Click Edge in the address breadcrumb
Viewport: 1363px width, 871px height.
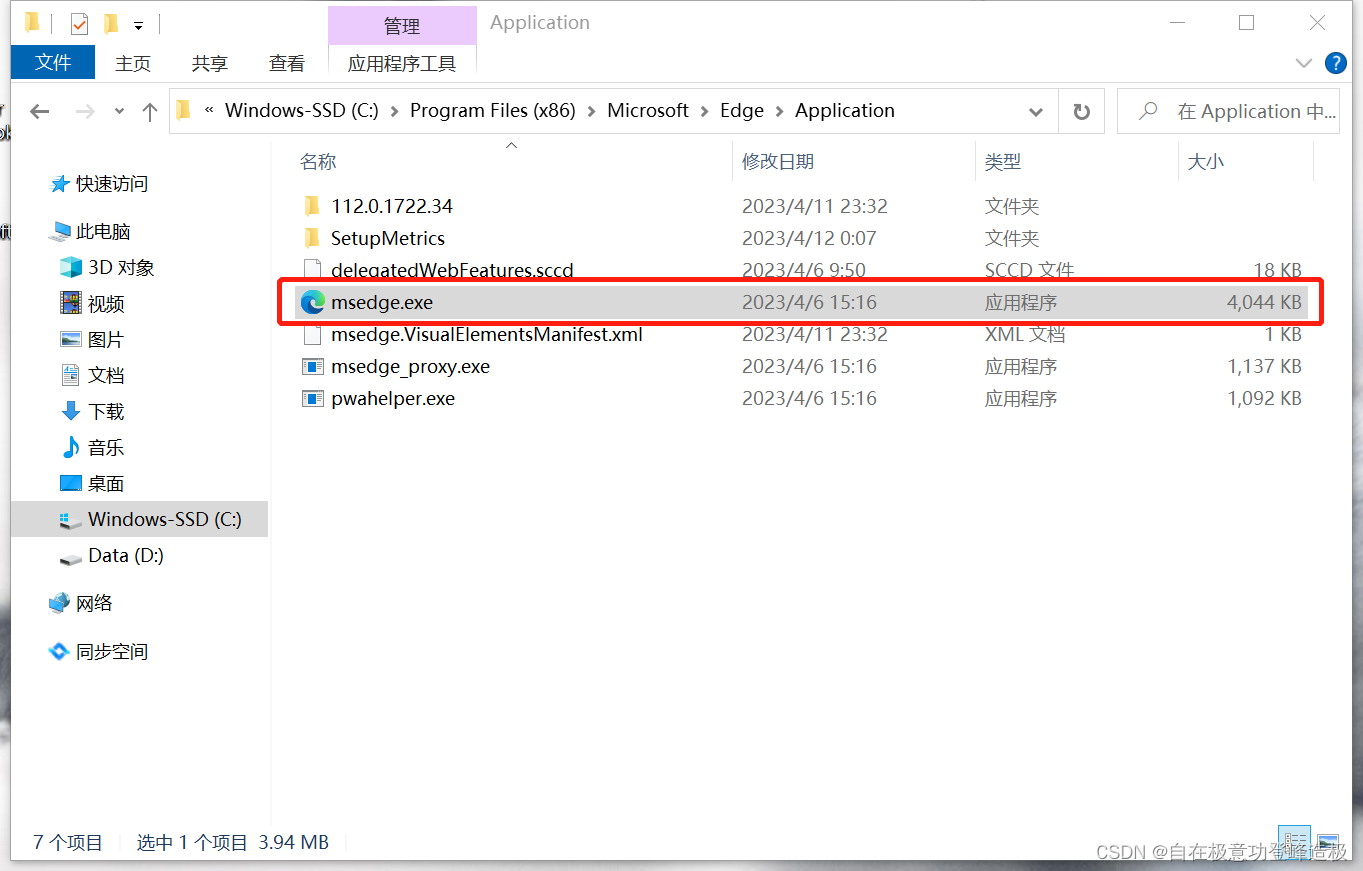pos(742,111)
